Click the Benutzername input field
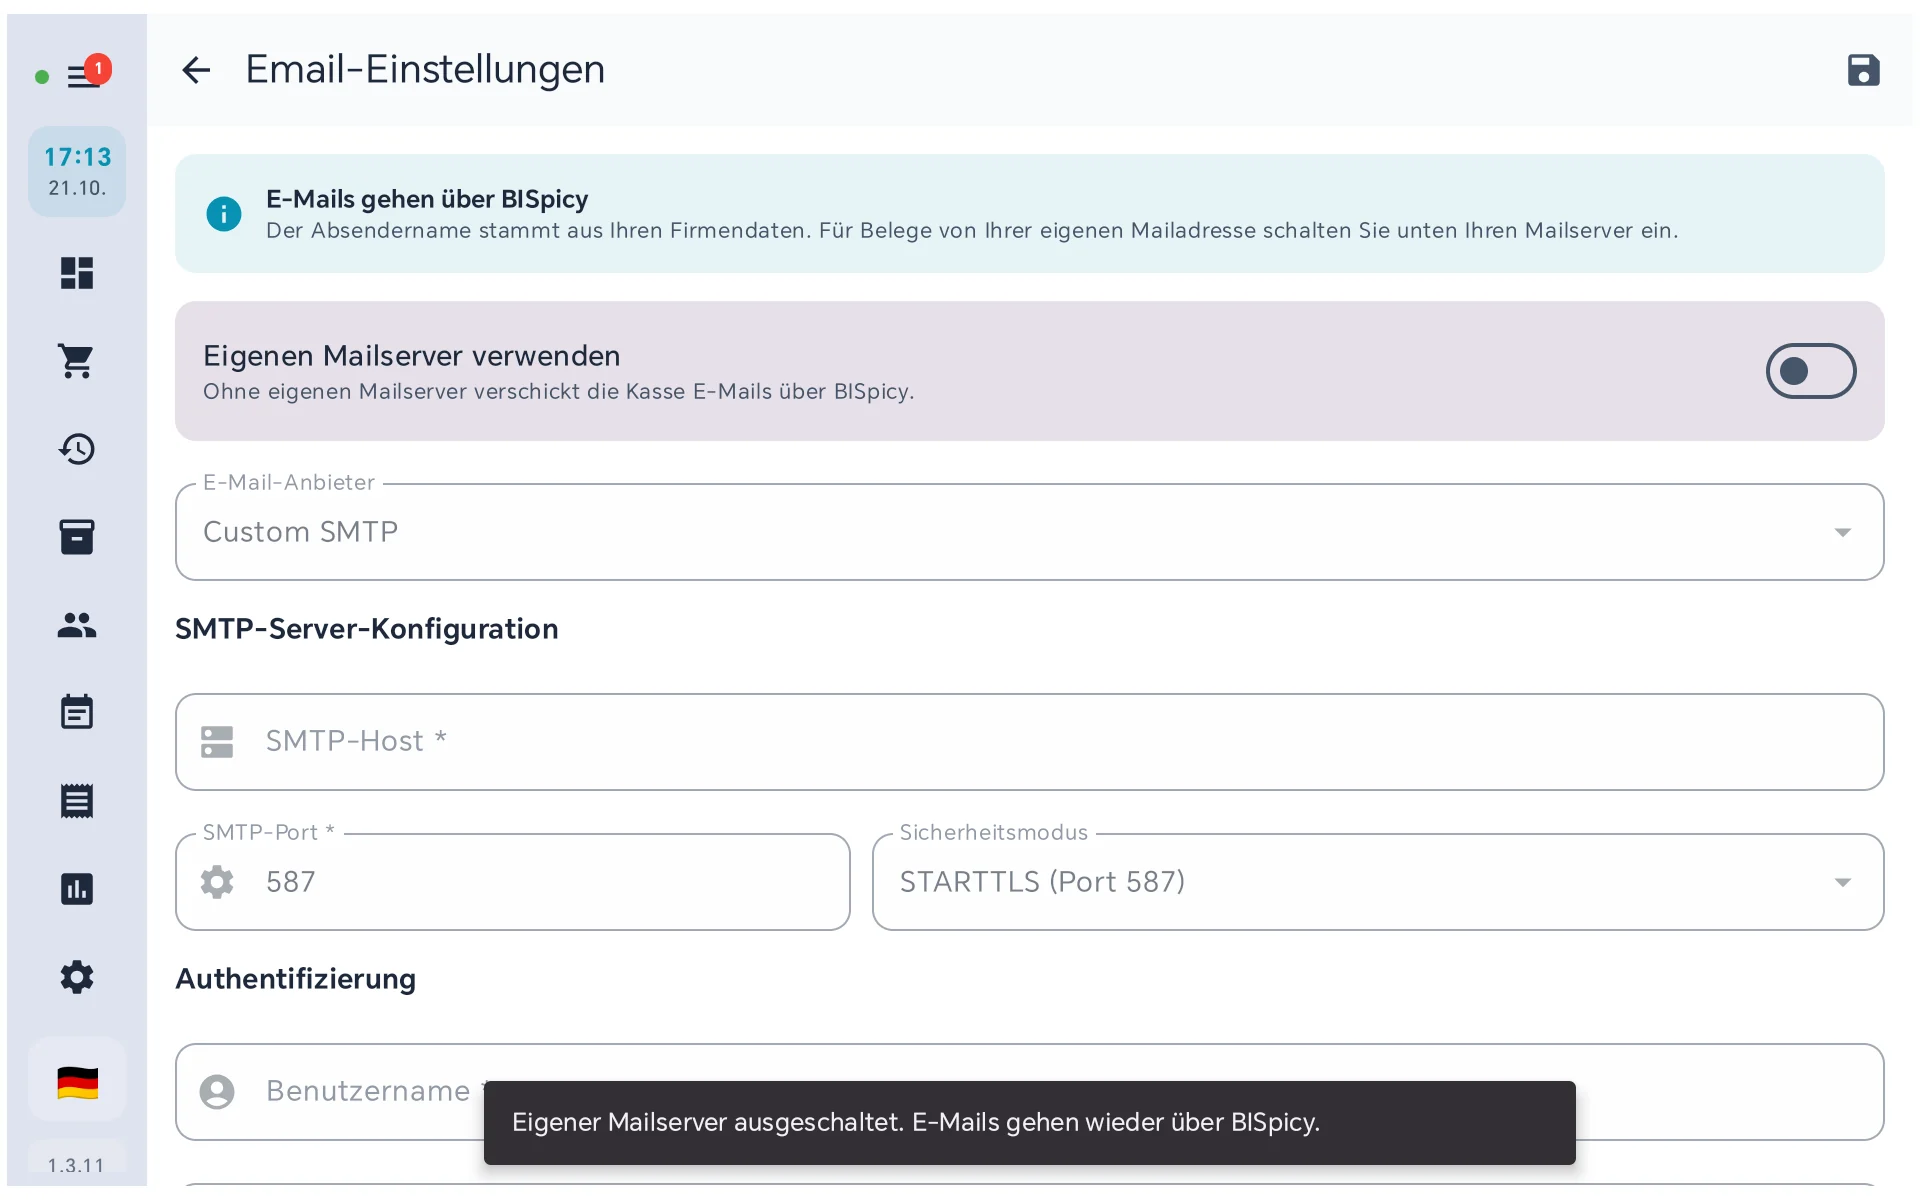 (x=1029, y=1092)
